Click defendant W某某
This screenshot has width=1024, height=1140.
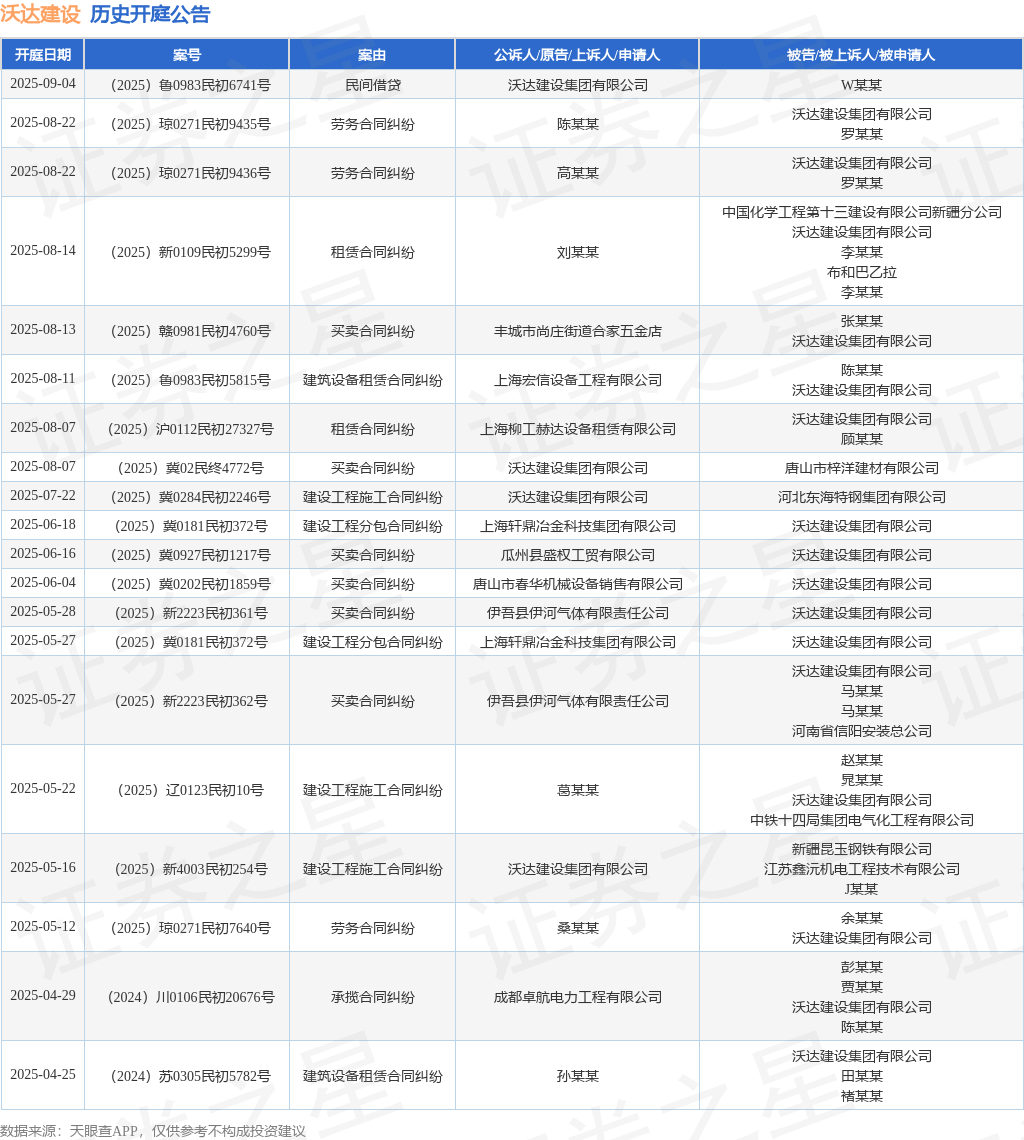[x=861, y=85]
